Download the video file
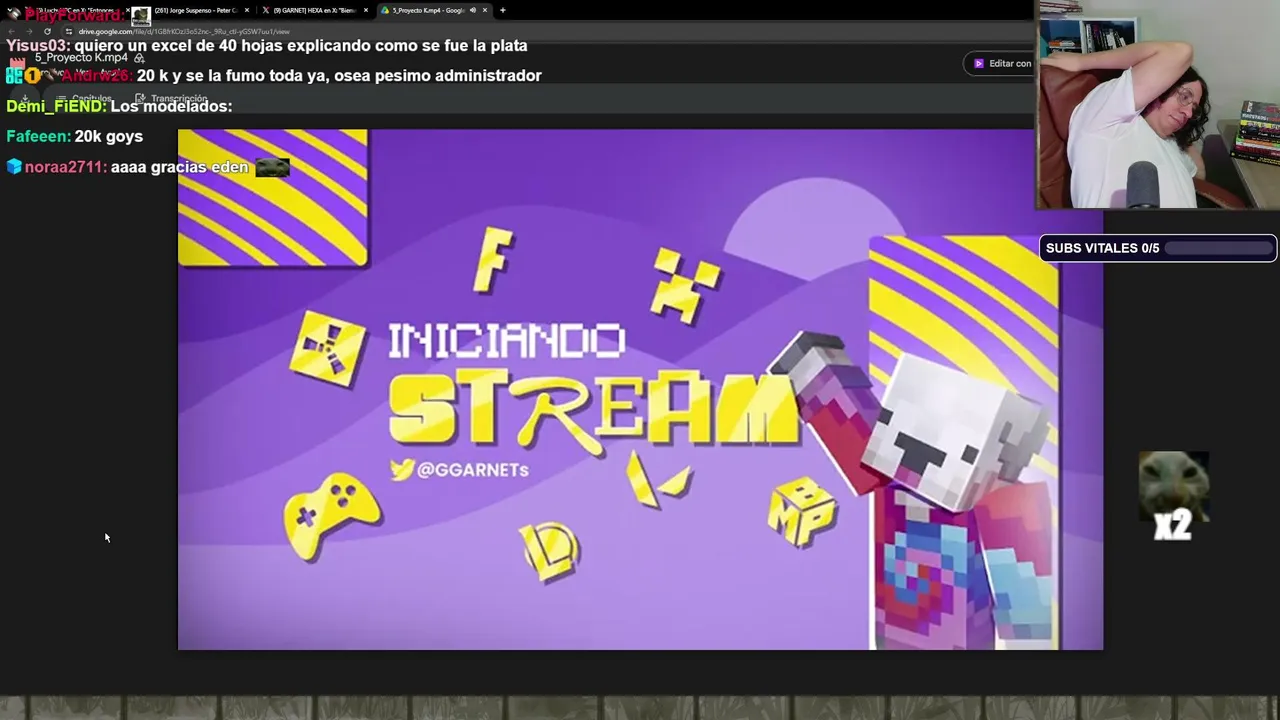 point(24,99)
